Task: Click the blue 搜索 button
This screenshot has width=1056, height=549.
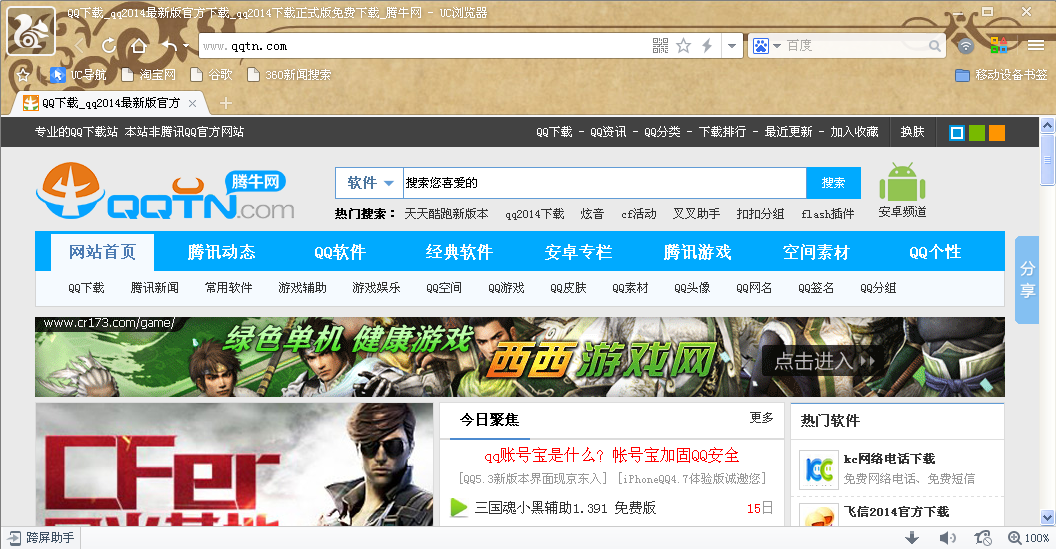Action: point(833,183)
